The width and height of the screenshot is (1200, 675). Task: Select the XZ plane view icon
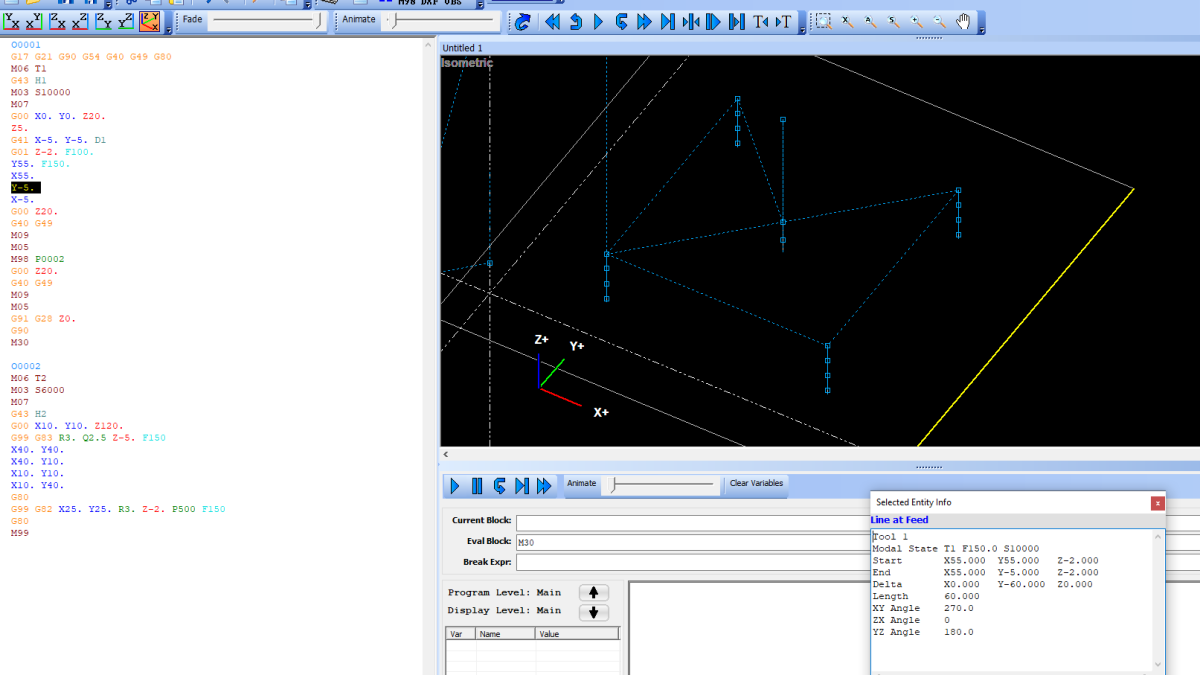click(x=81, y=20)
